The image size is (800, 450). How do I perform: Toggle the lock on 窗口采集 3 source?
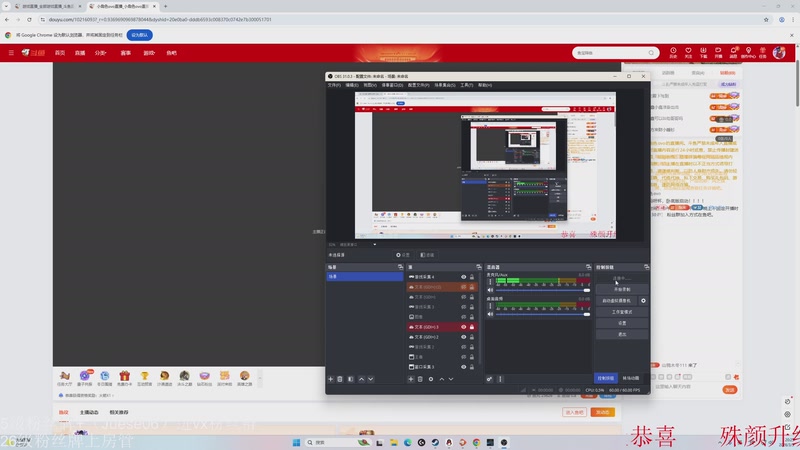click(471, 366)
